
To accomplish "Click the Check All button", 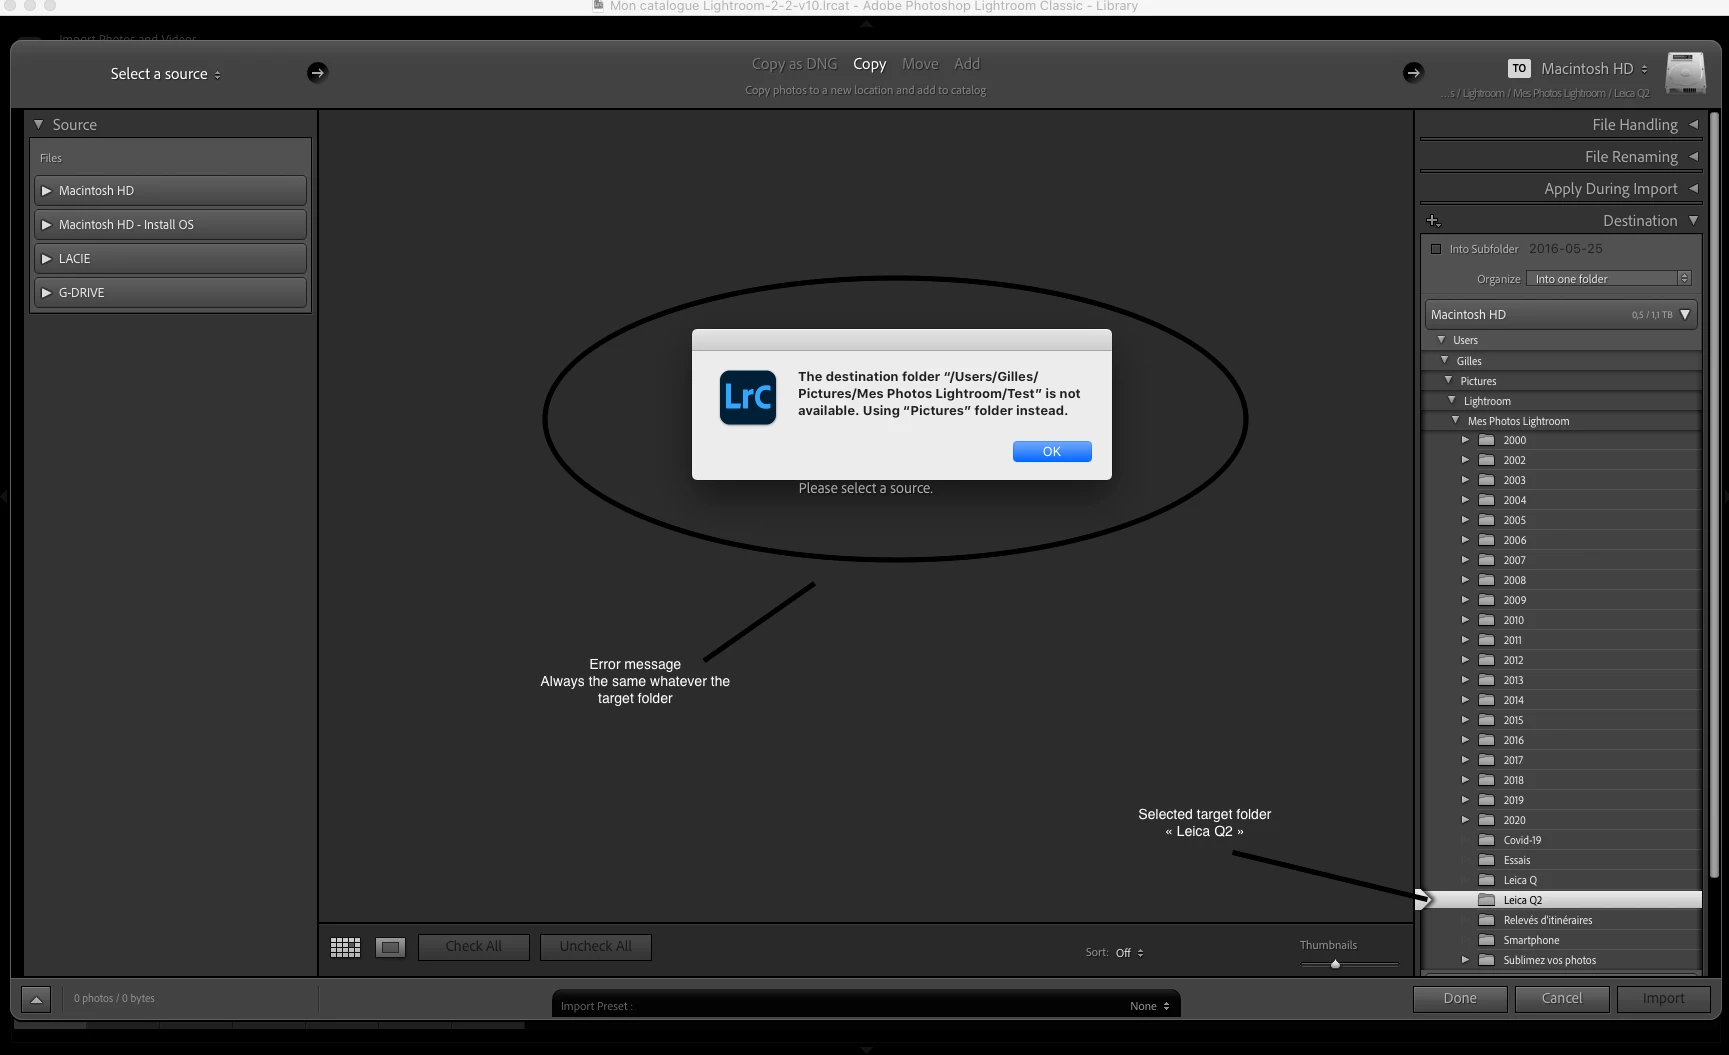I will (474, 947).
